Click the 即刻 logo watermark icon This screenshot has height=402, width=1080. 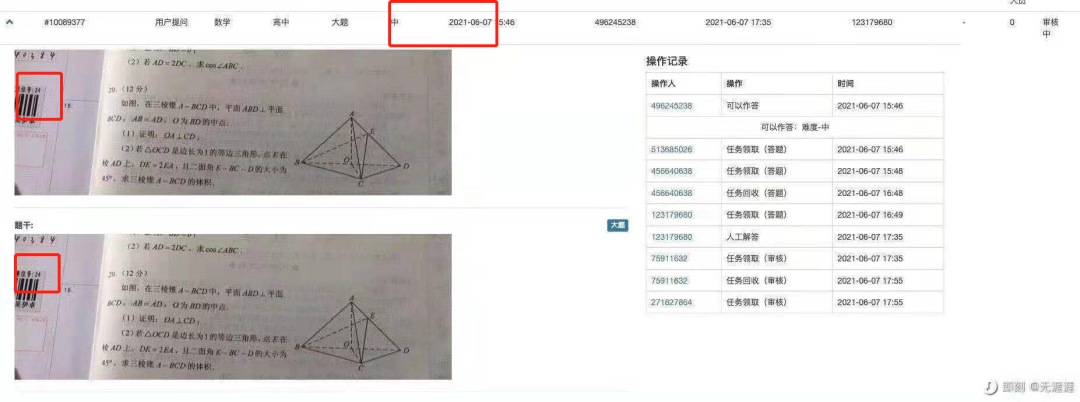[990, 388]
